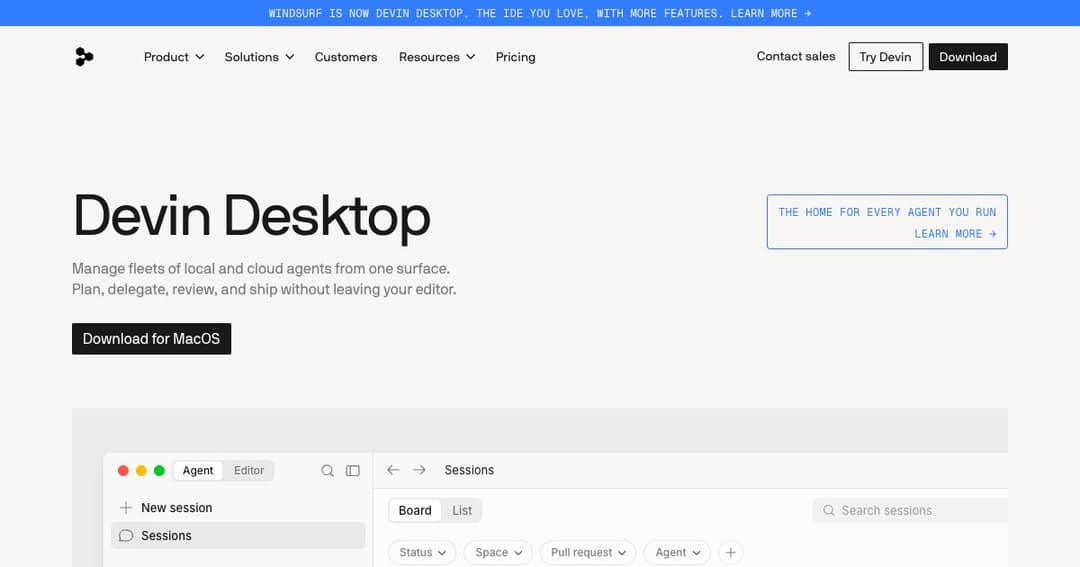This screenshot has width=1080, height=567.
Task: Open the Status filter dropdown
Action: 422,553
